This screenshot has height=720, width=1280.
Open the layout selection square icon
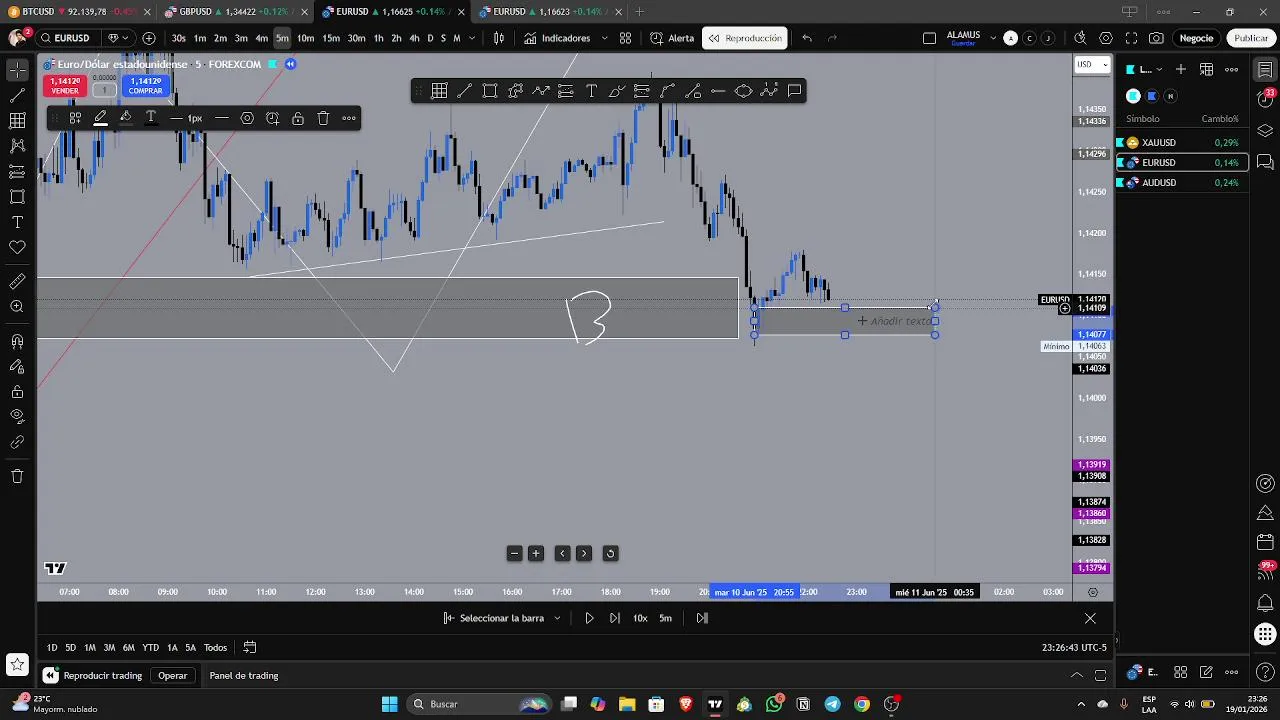tap(929, 38)
